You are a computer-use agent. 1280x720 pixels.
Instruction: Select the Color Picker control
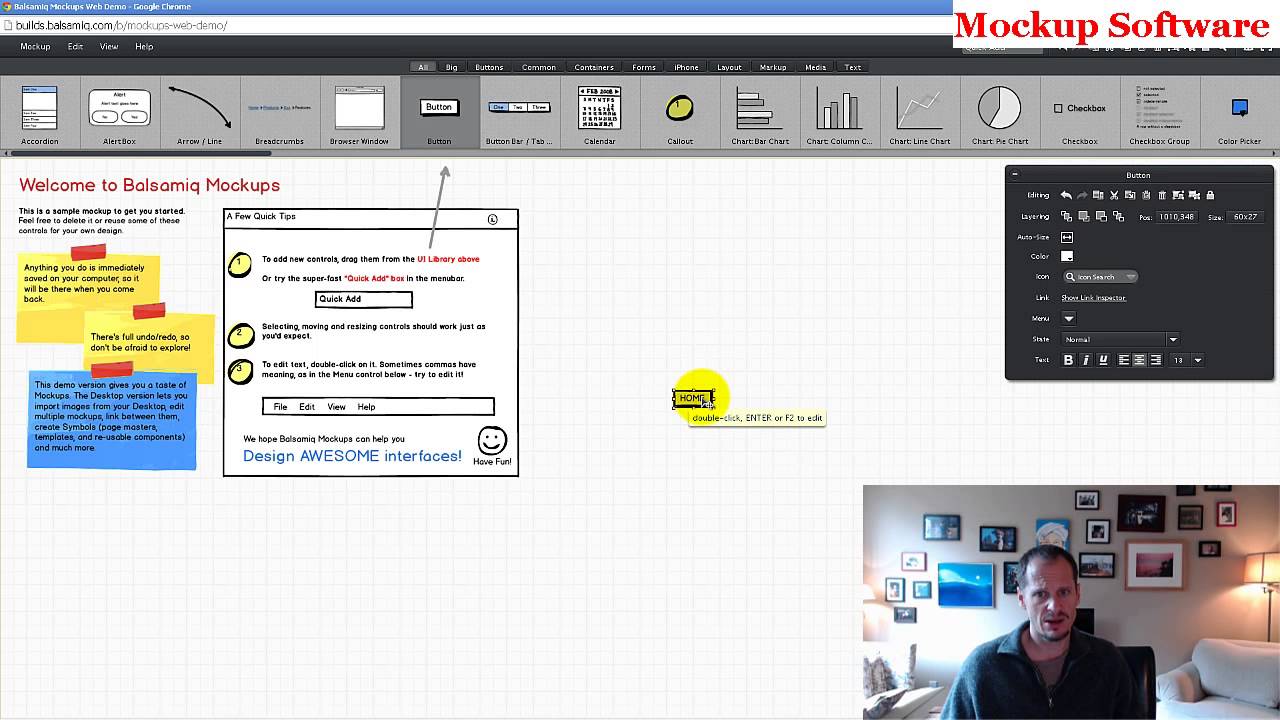click(1239, 115)
